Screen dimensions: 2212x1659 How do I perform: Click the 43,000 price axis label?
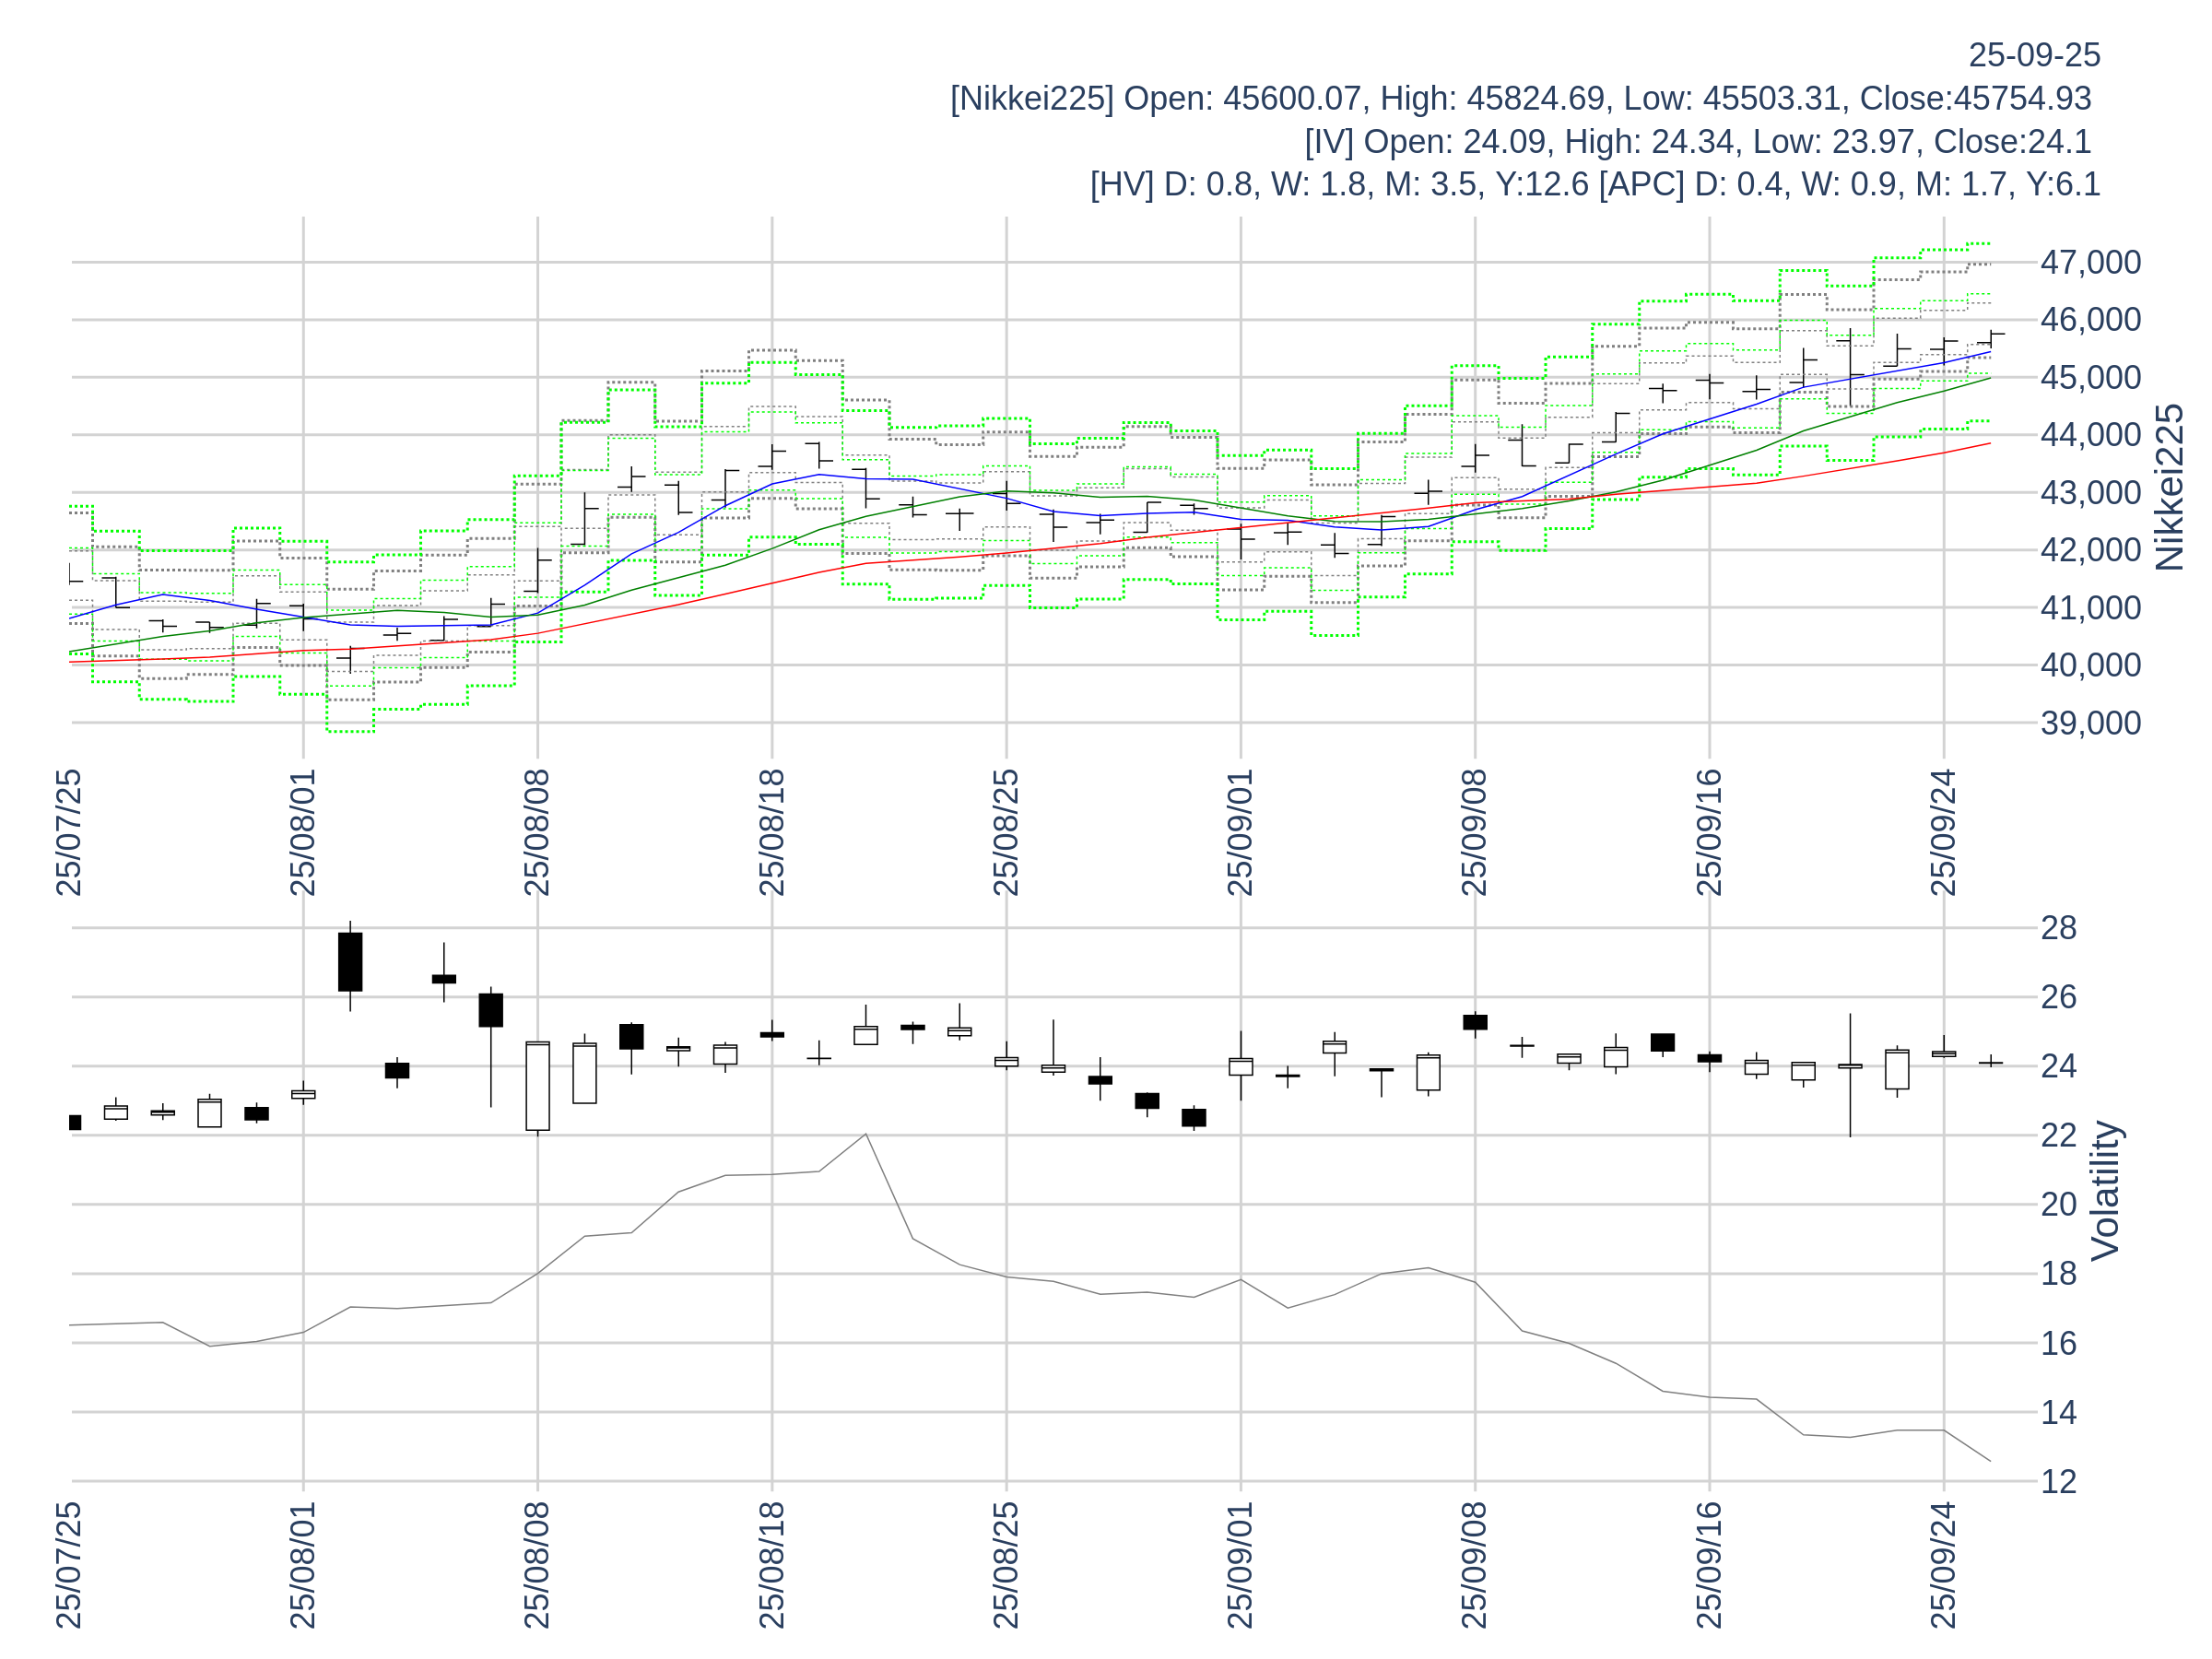pos(2089,493)
